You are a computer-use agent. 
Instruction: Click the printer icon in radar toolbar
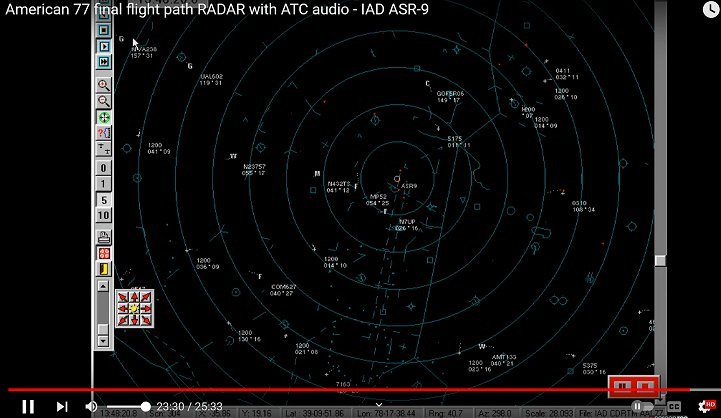pos(104,238)
